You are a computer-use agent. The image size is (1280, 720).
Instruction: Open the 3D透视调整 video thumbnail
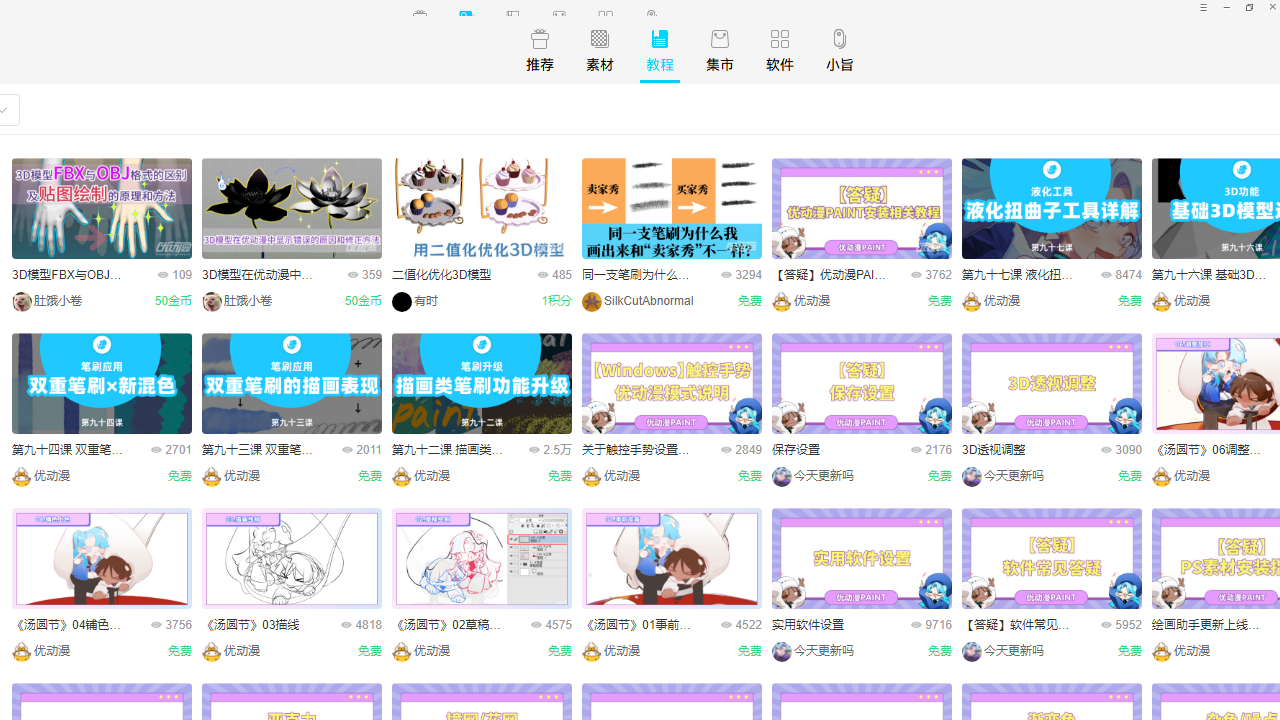point(1051,383)
